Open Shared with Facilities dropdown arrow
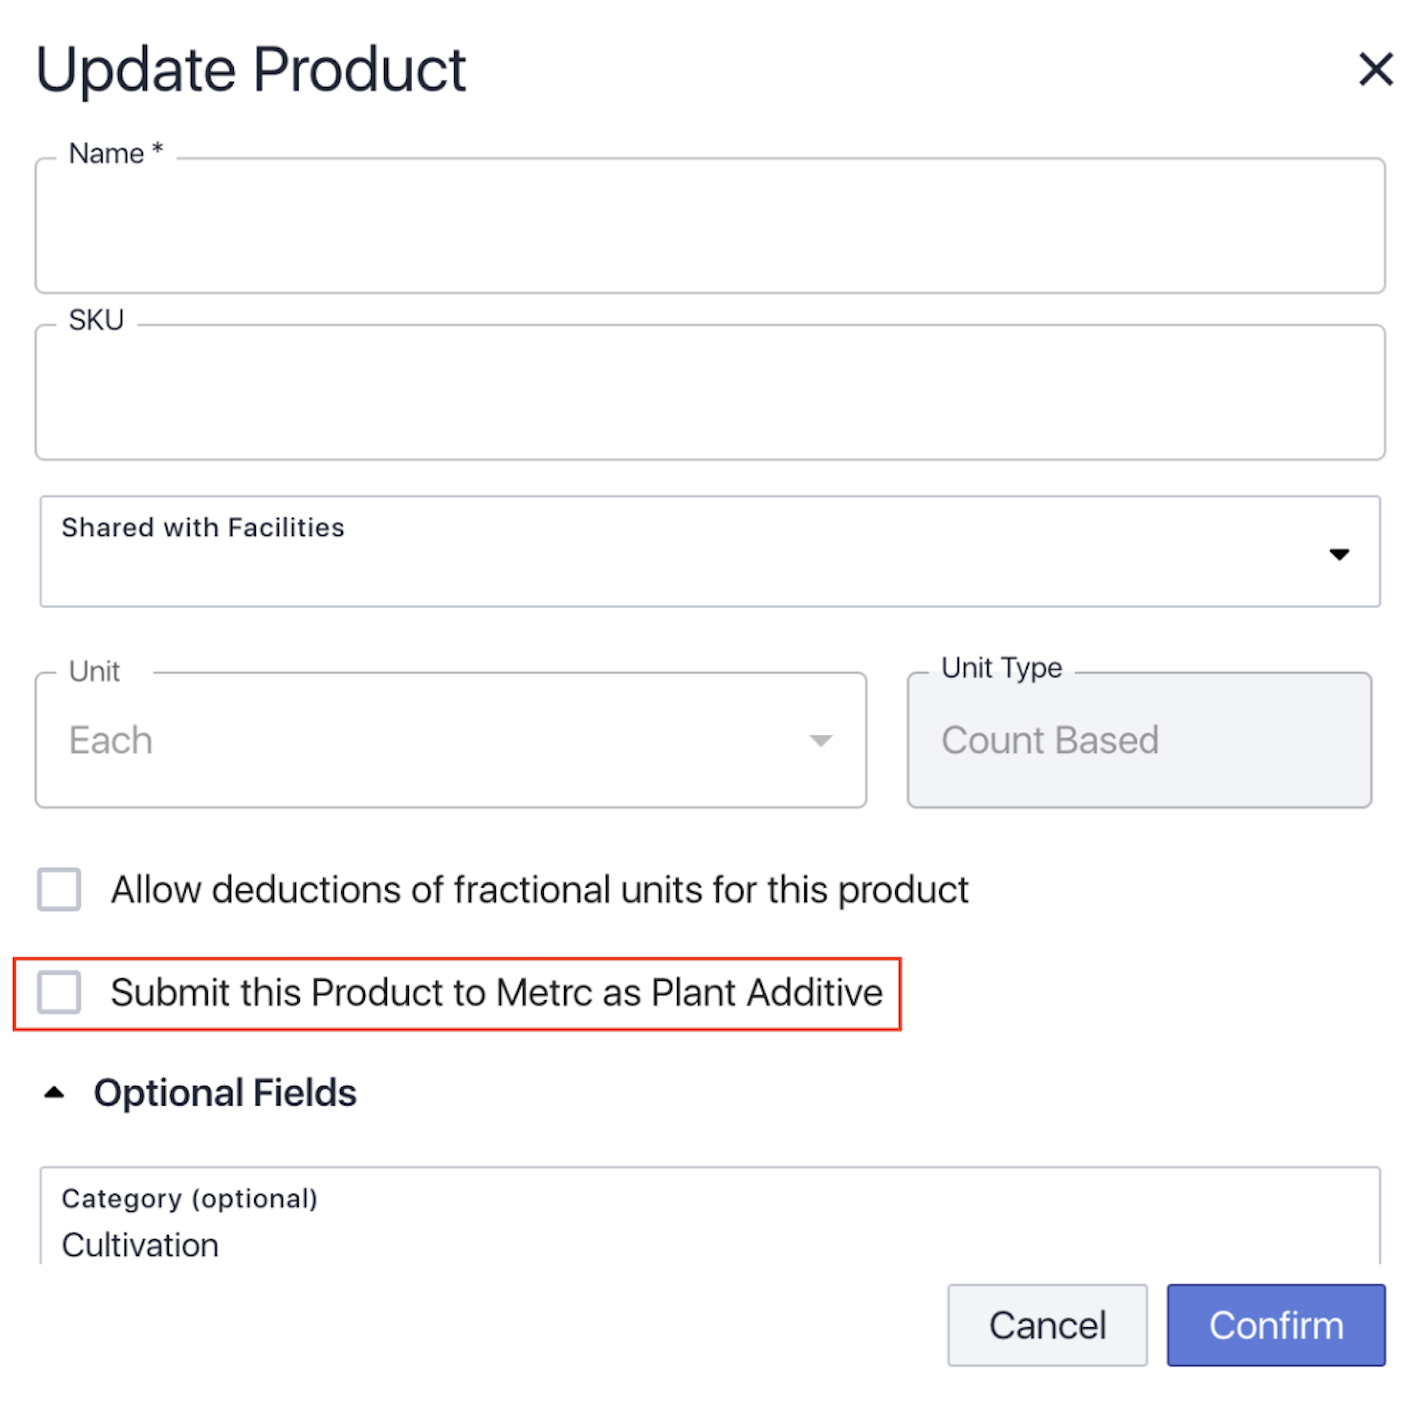The height and width of the screenshot is (1406, 1416). coord(1339,554)
